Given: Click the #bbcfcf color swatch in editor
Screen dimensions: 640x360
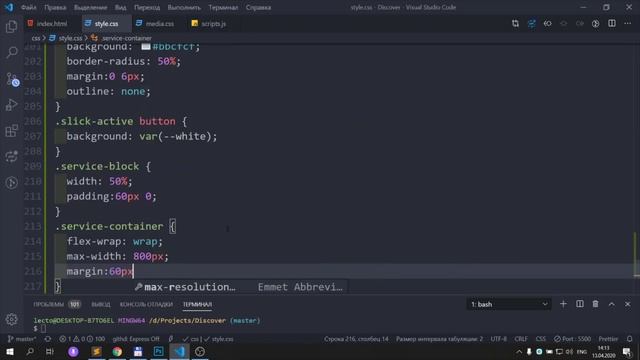Looking at the screenshot, I should 146,47.
